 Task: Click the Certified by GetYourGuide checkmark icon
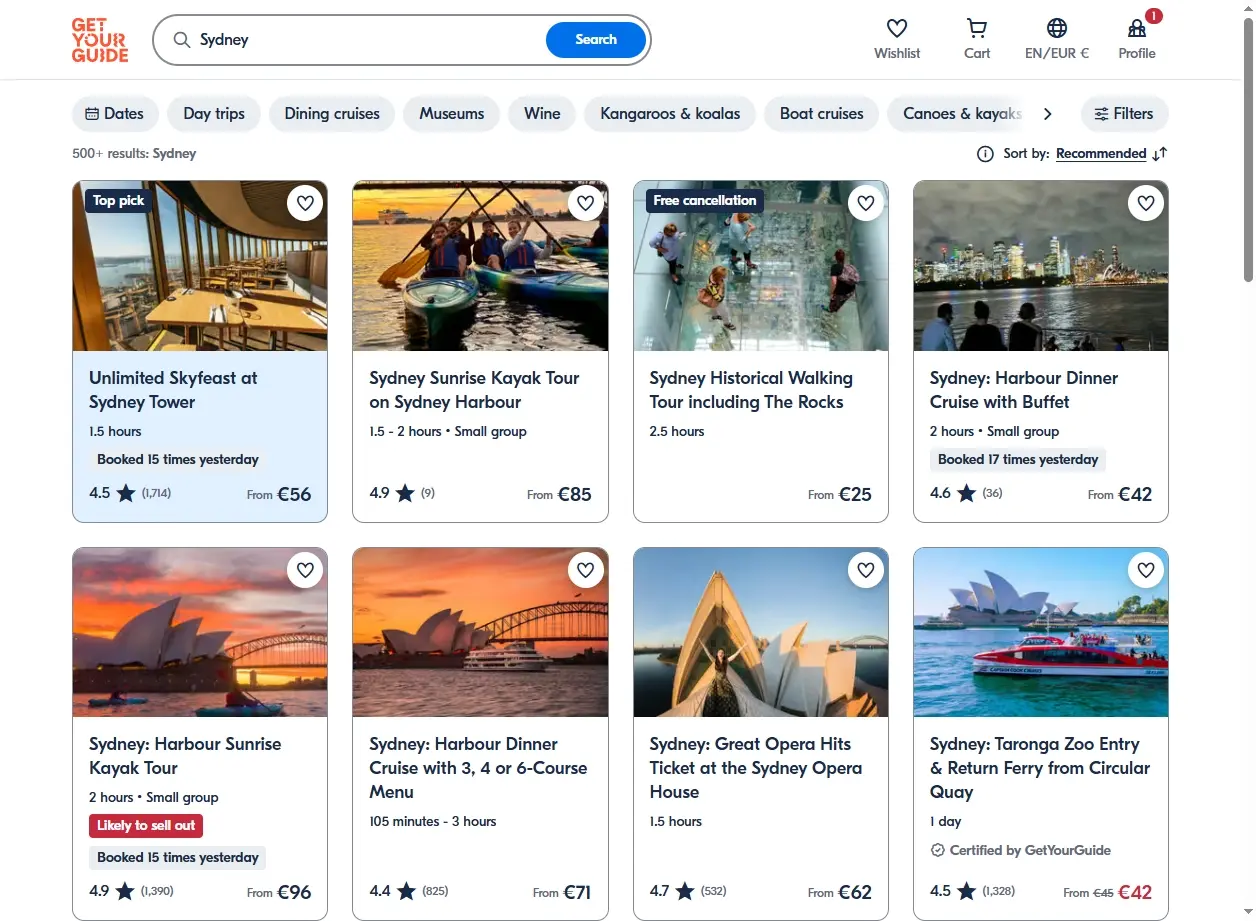pyautogui.click(x=937, y=851)
